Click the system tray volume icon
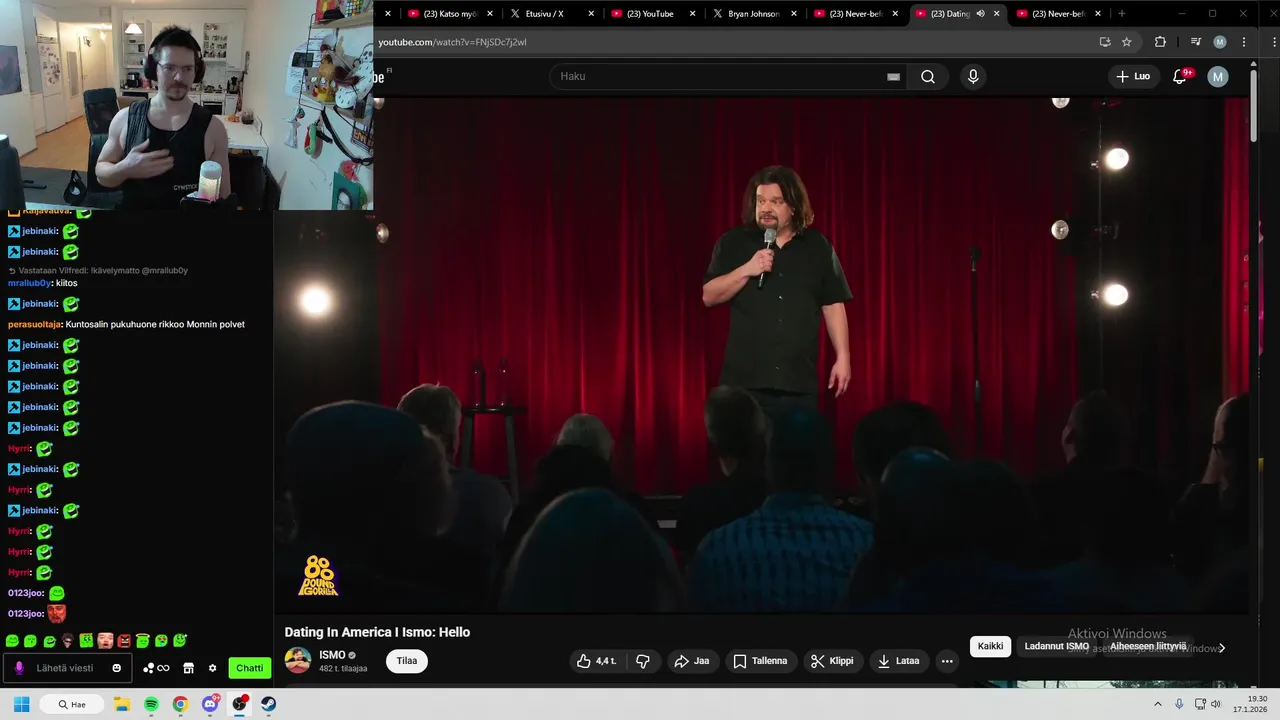 (x=1216, y=704)
